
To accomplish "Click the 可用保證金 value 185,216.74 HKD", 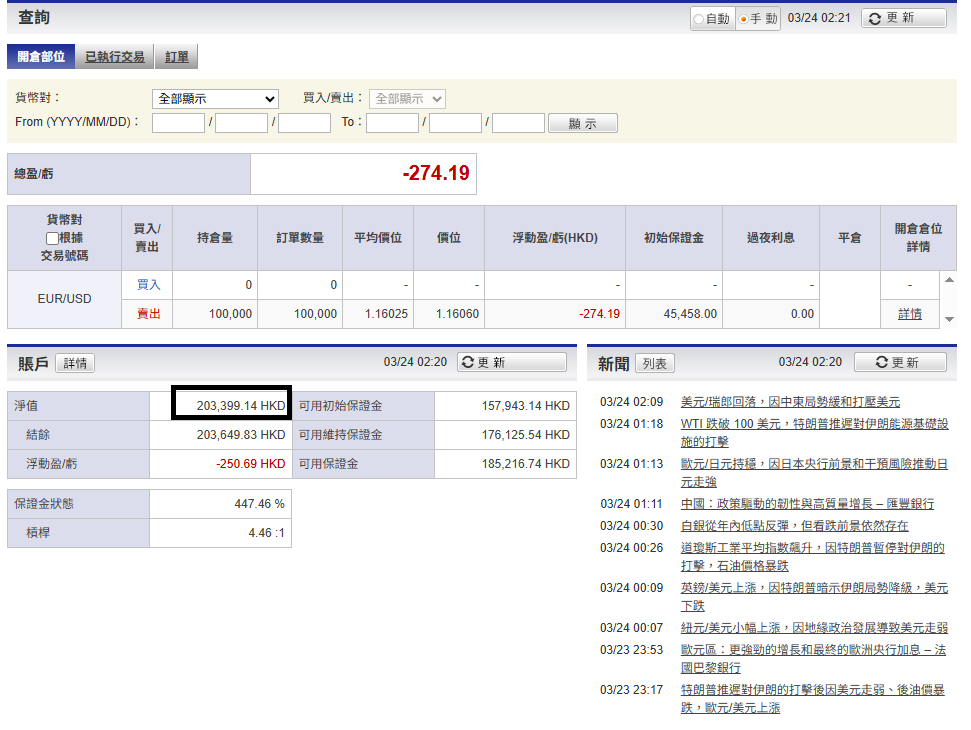I will (x=526, y=464).
